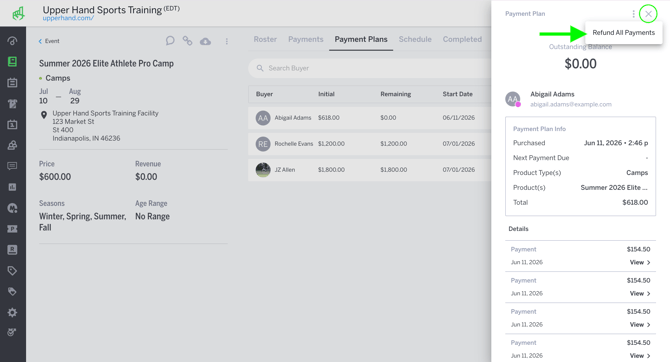Image resolution: width=670 pixels, height=362 pixels.
Task: Open the classes schedule icon in sidebar
Action: [x=12, y=124]
